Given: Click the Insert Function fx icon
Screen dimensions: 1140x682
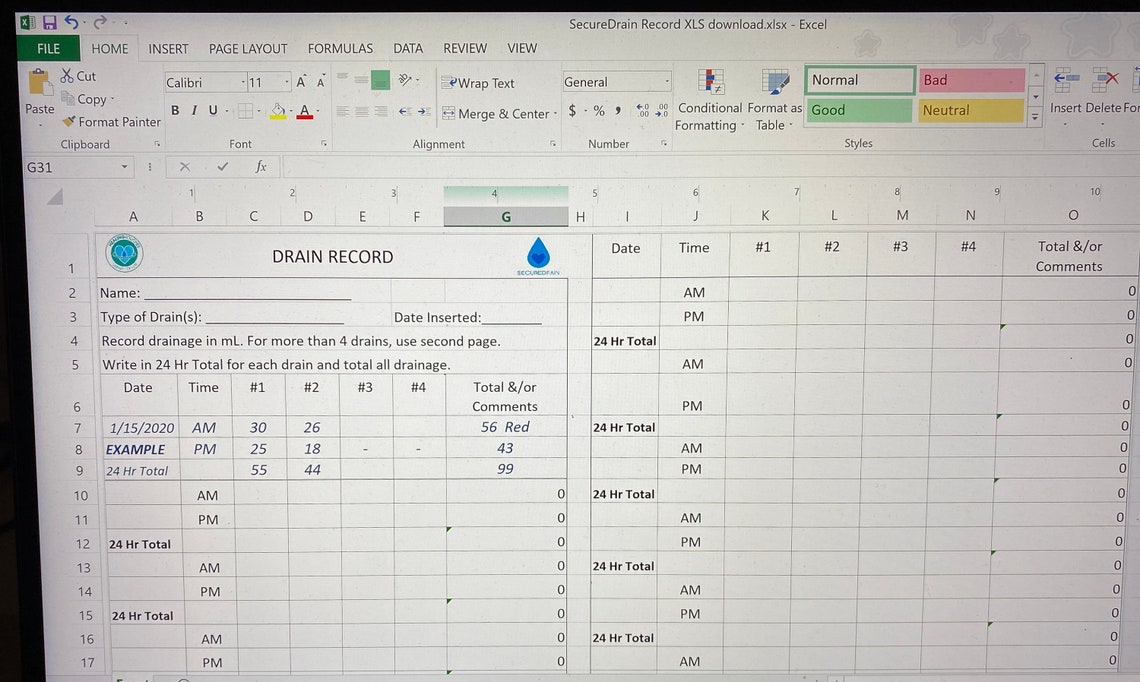Looking at the screenshot, I should (x=263, y=167).
